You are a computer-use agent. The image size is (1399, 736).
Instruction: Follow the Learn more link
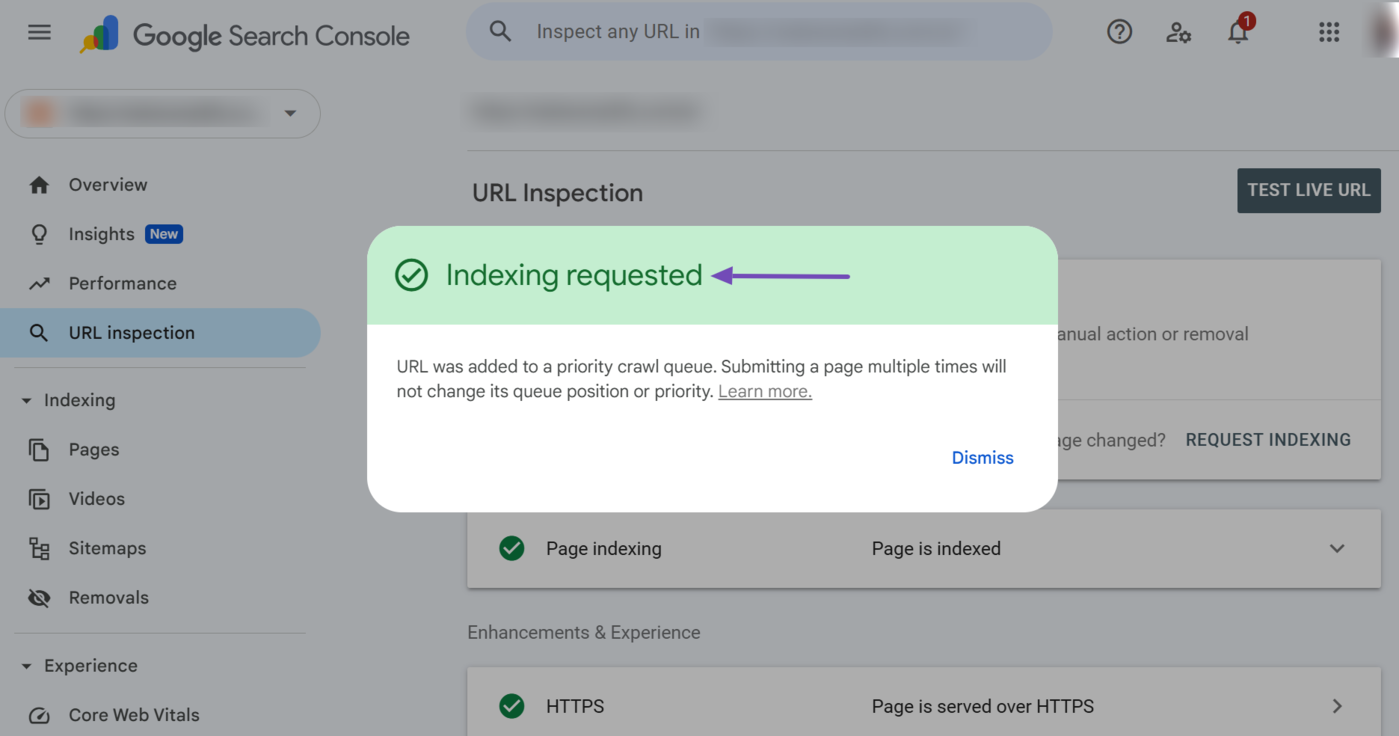tap(765, 392)
